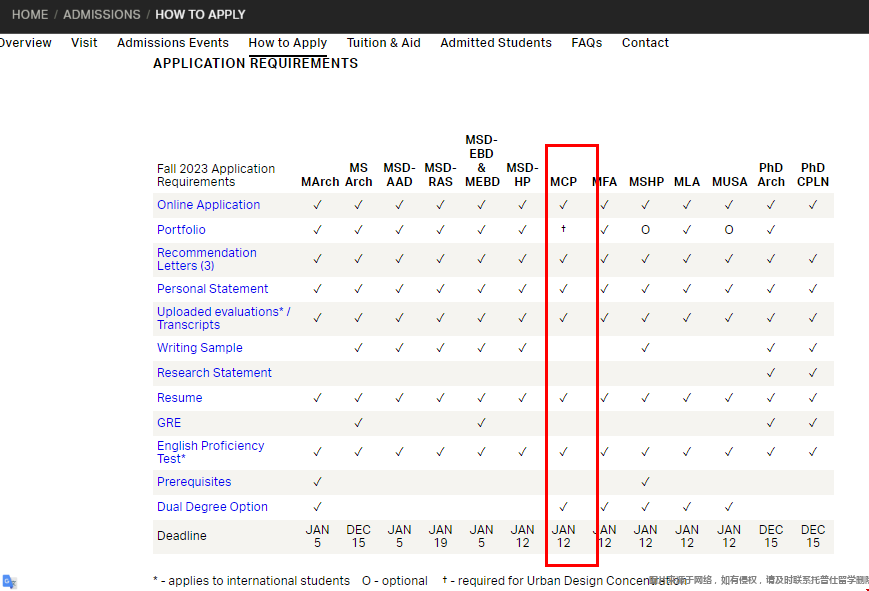Open the GRE requirement link

[169, 422]
